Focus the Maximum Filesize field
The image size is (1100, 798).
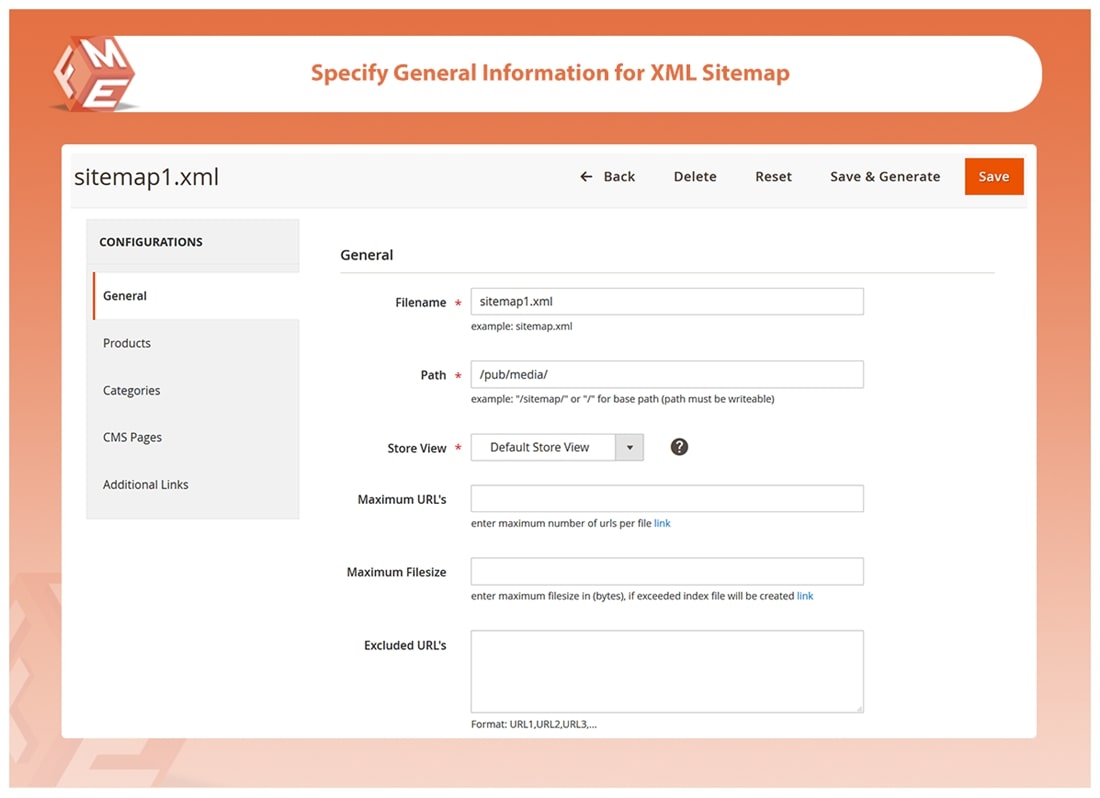(667, 572)
